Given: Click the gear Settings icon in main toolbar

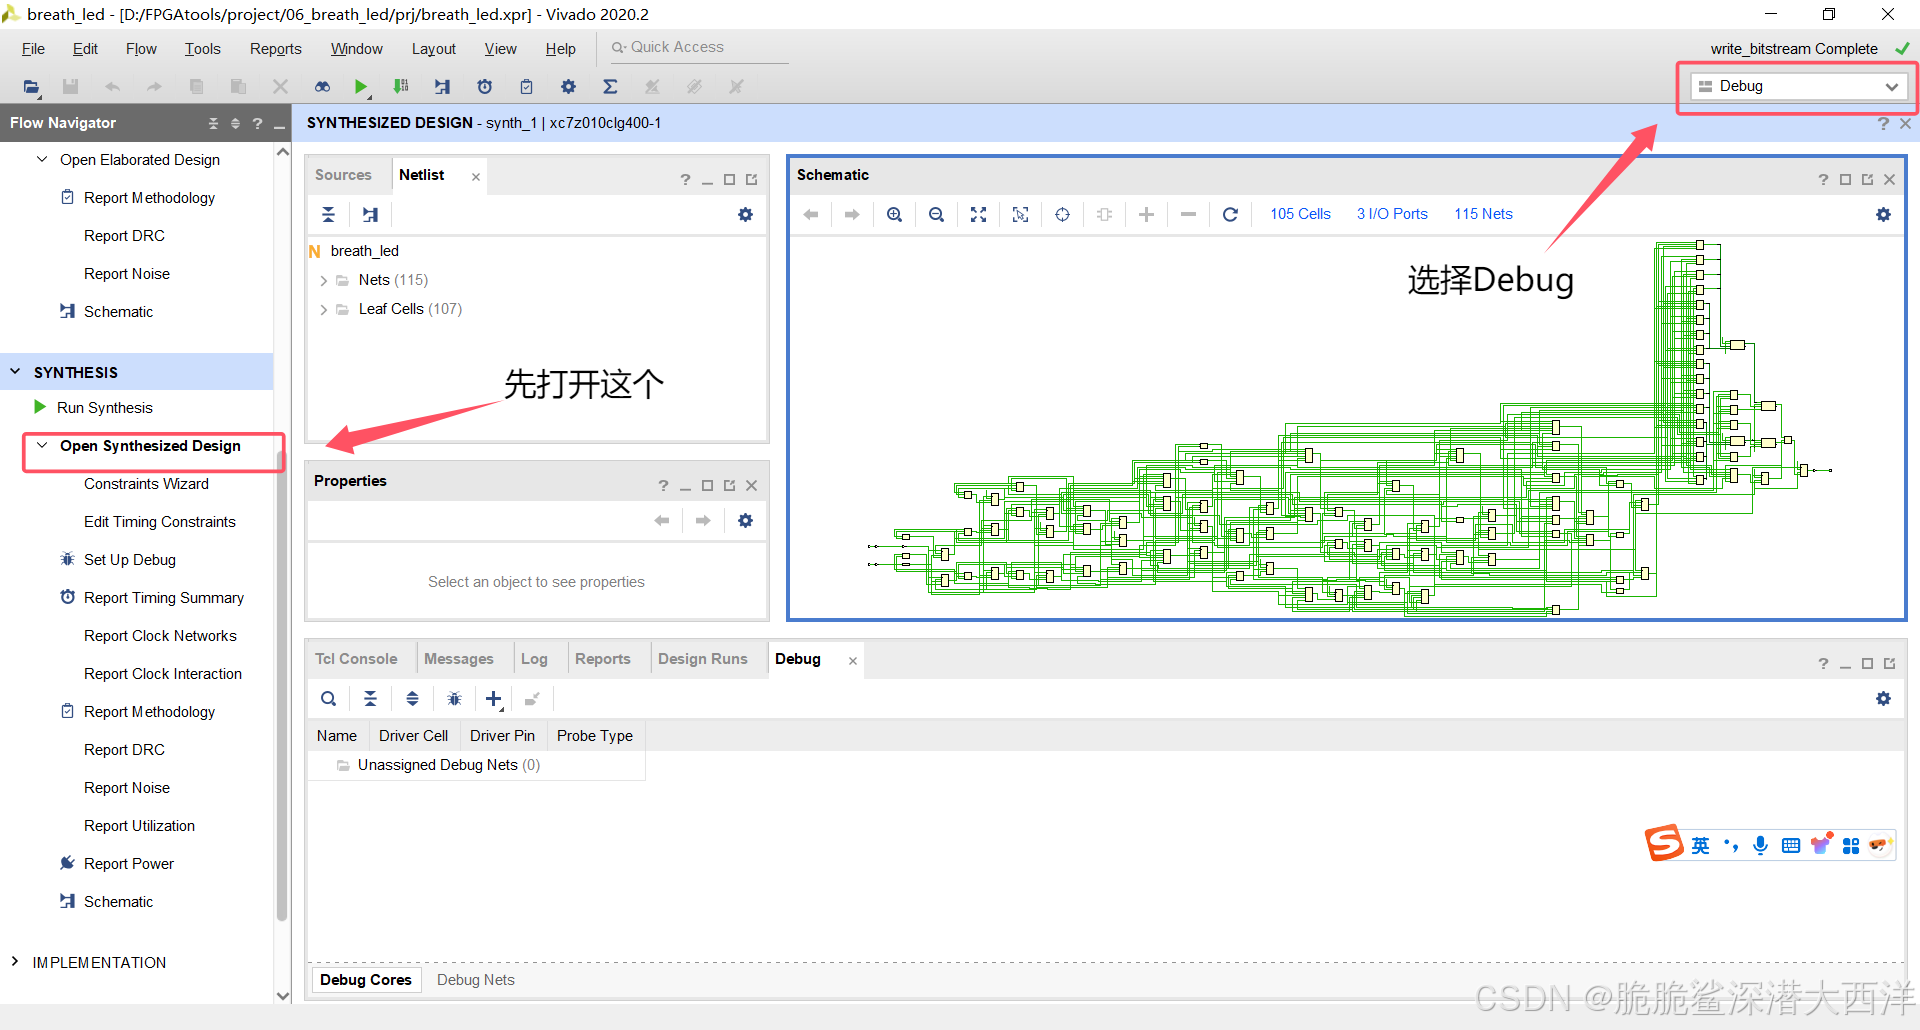Looking at the screenshot, I should click(x=568, y=87).
